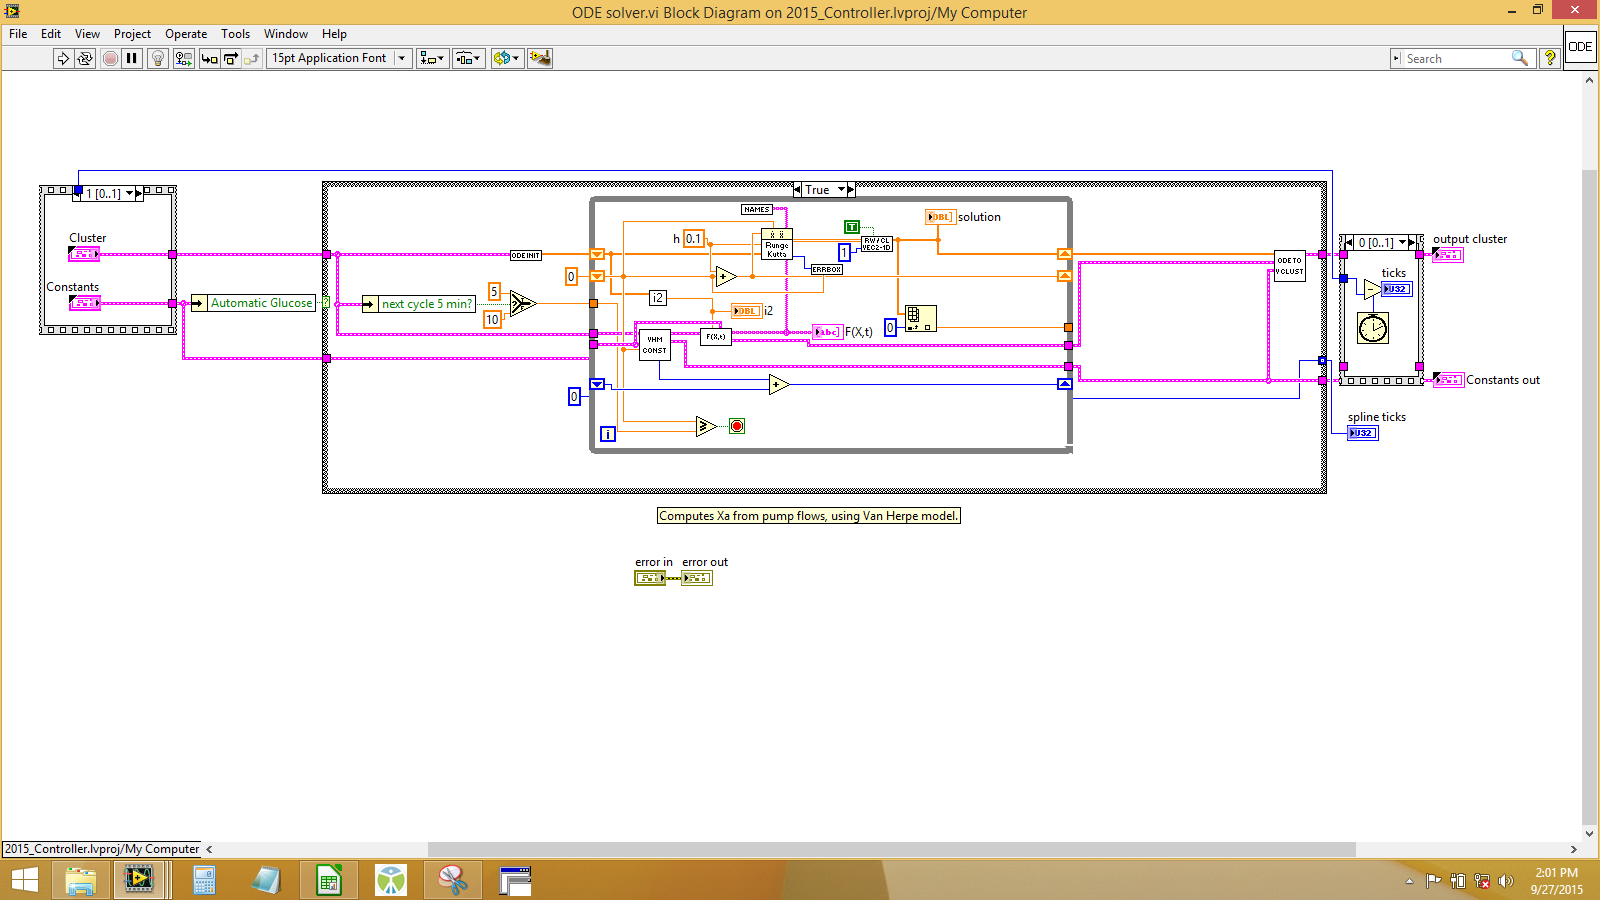Click the numeric constant 10
The image size is (1600, 900).
tap(492, 319)
